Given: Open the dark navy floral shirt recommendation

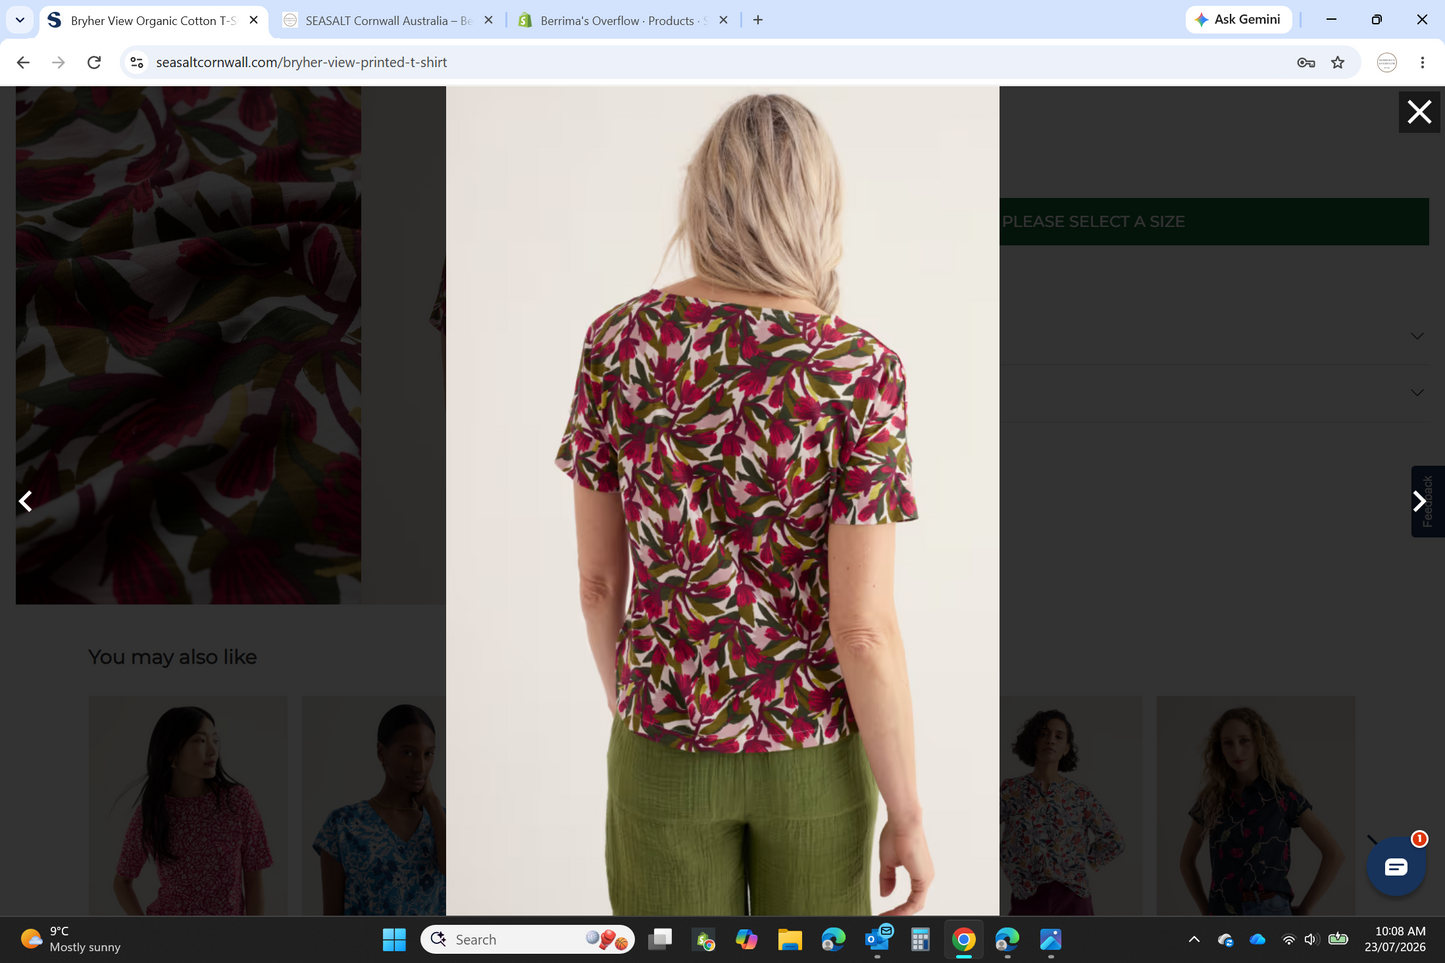Looking at the screenshot, I should [x=1256, y=806].
